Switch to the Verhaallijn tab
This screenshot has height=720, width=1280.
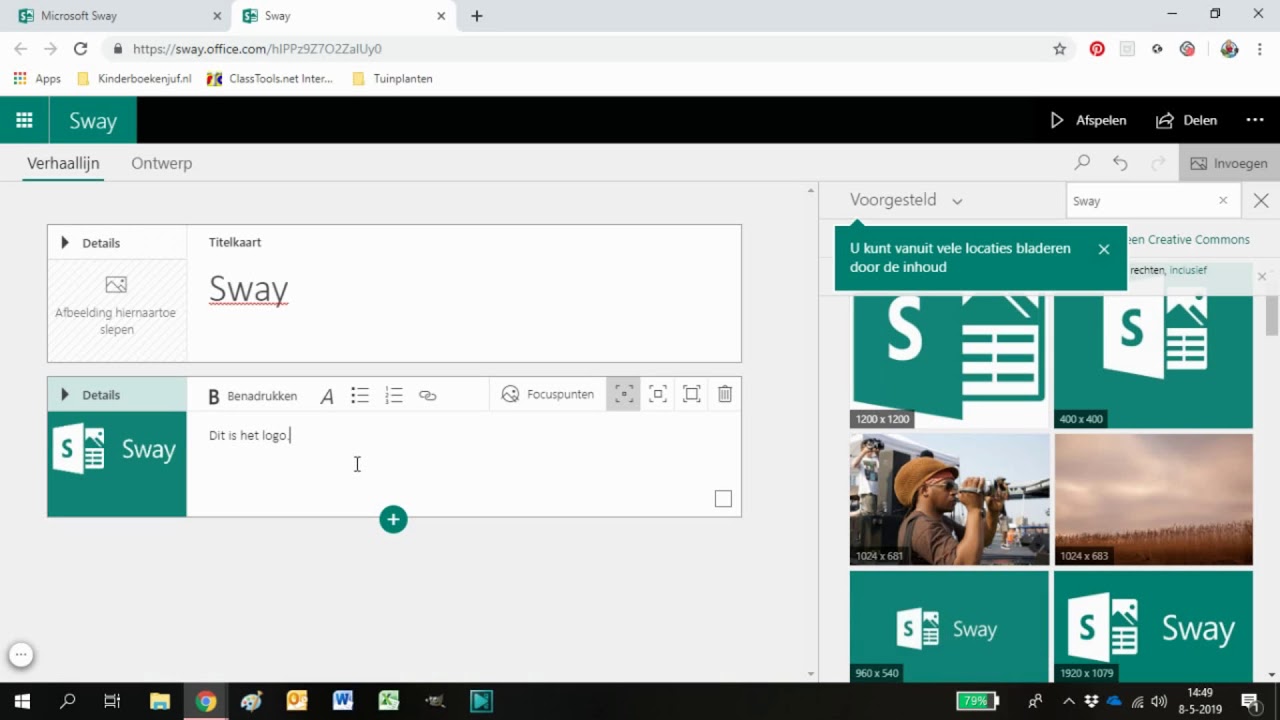63,163
